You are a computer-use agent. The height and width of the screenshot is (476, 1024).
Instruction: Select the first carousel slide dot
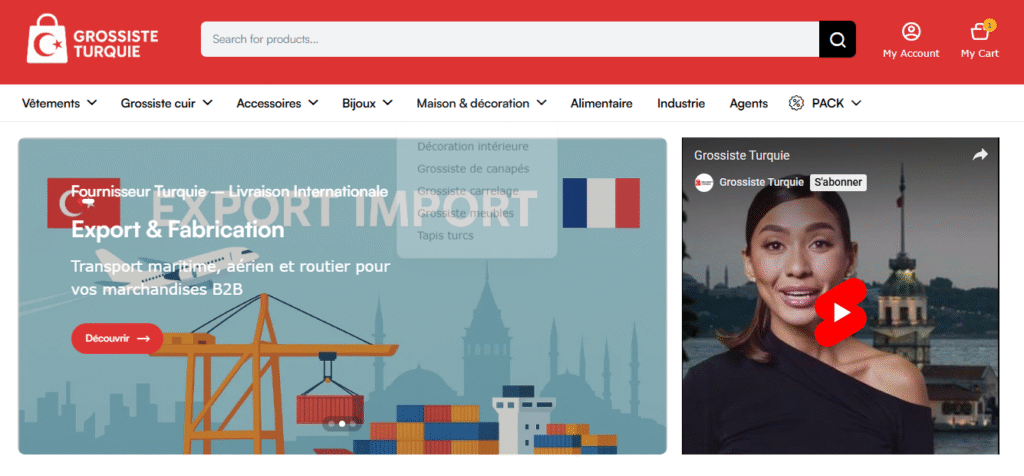click(x=331, y=424)
